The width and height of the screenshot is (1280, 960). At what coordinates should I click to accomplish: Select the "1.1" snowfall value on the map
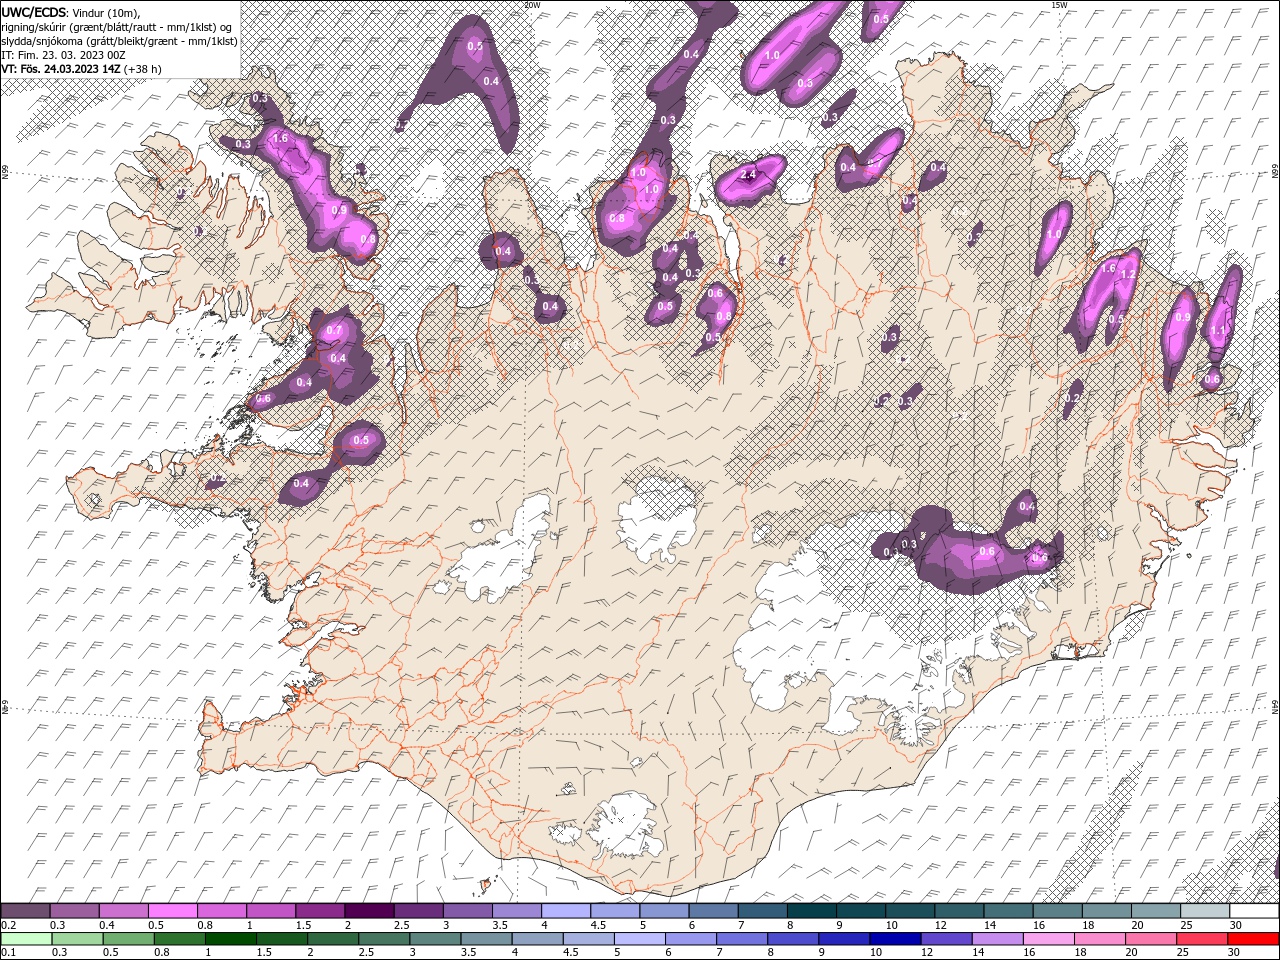tap(1218, 331)
